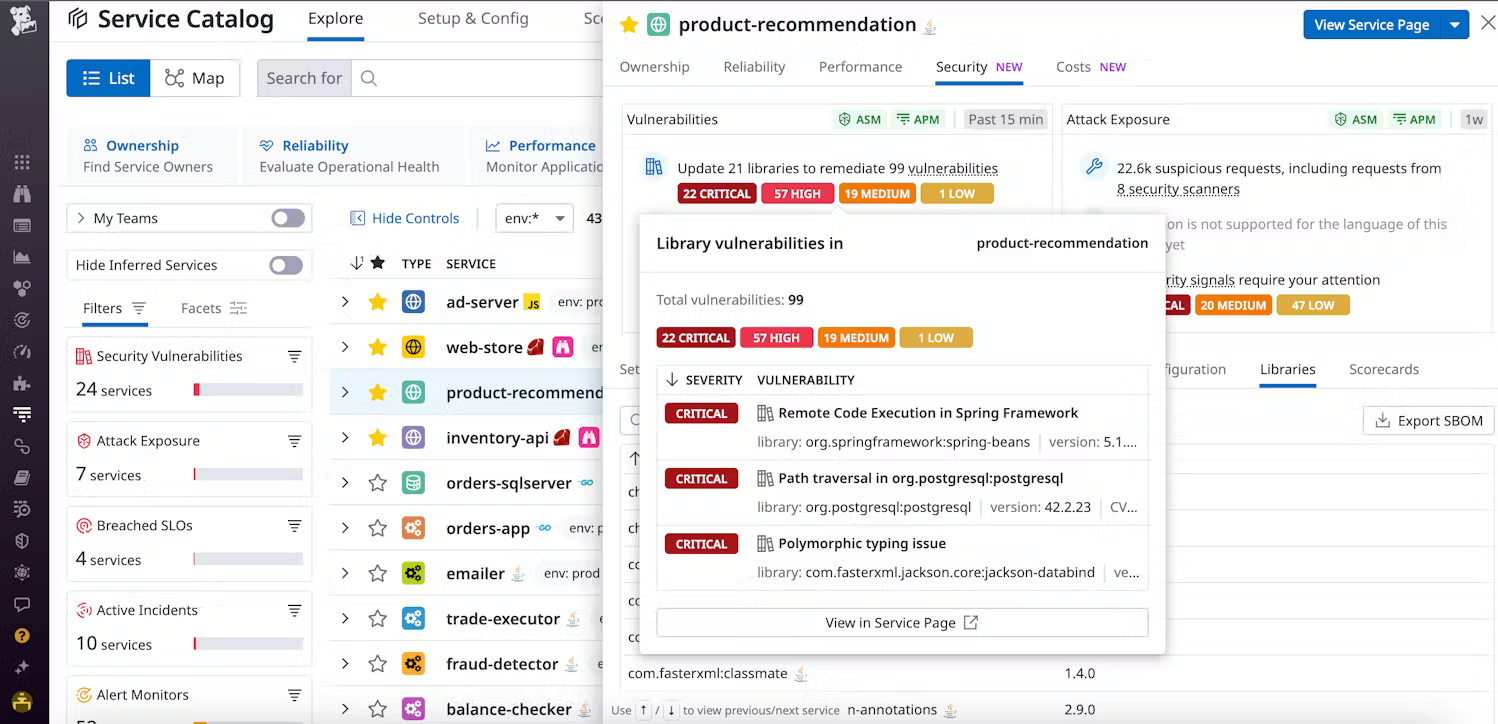Image resolution: width=1498 pixels, height=724 pixels.
Task: Click the View Service Page button
Action: point(1372,25)
